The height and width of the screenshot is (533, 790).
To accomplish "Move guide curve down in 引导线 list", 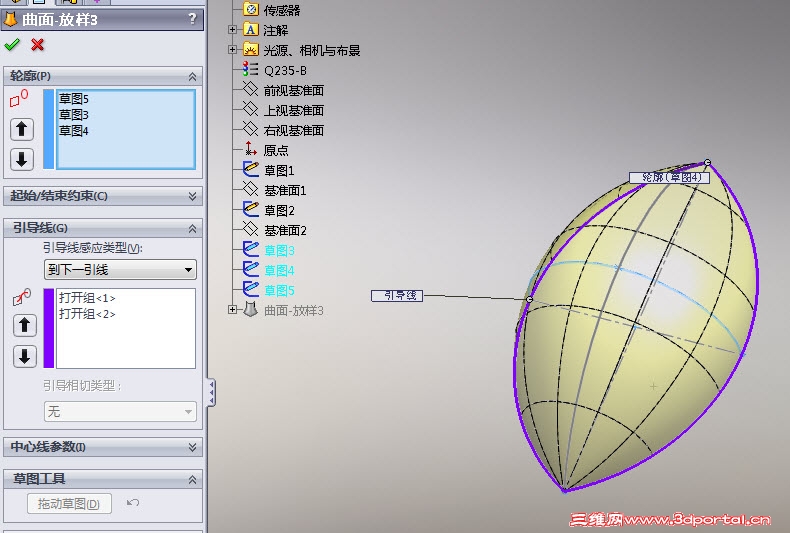I will tap(25, 356).
